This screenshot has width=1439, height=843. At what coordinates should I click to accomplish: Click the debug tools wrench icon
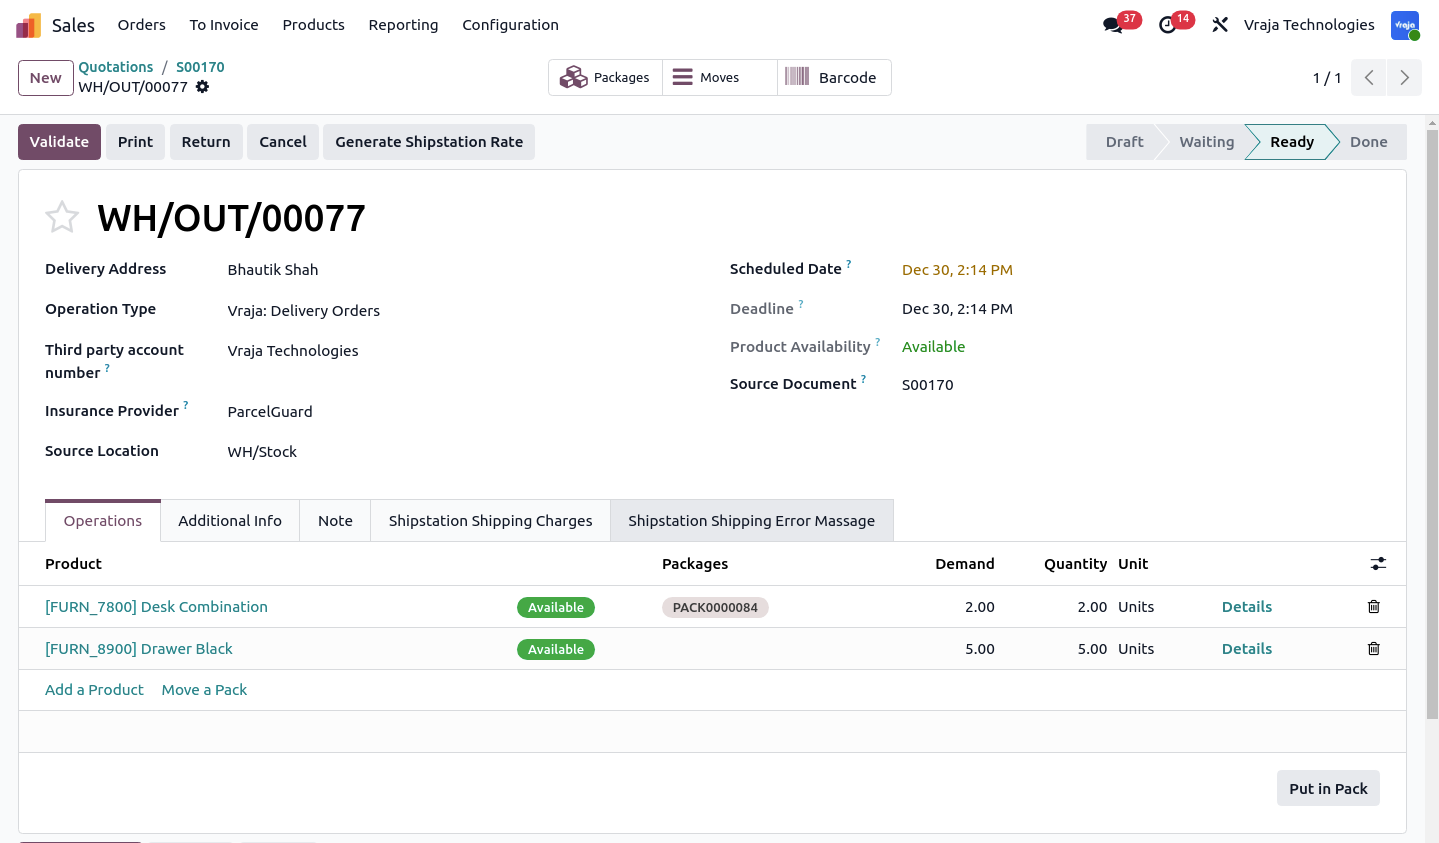[1219, 25]
